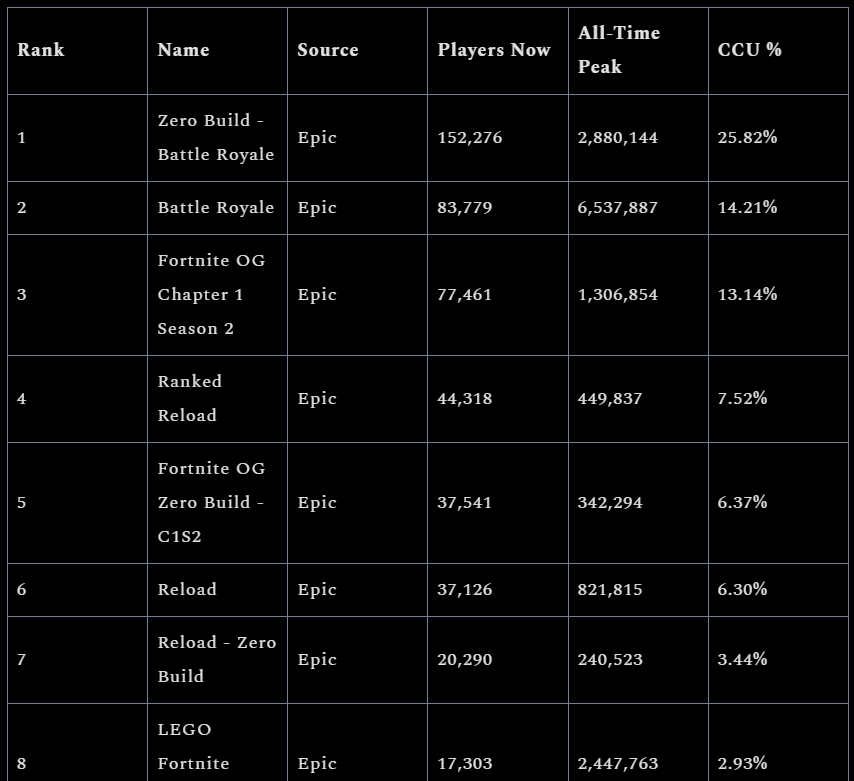Click the 152,276 players now value

469,138
